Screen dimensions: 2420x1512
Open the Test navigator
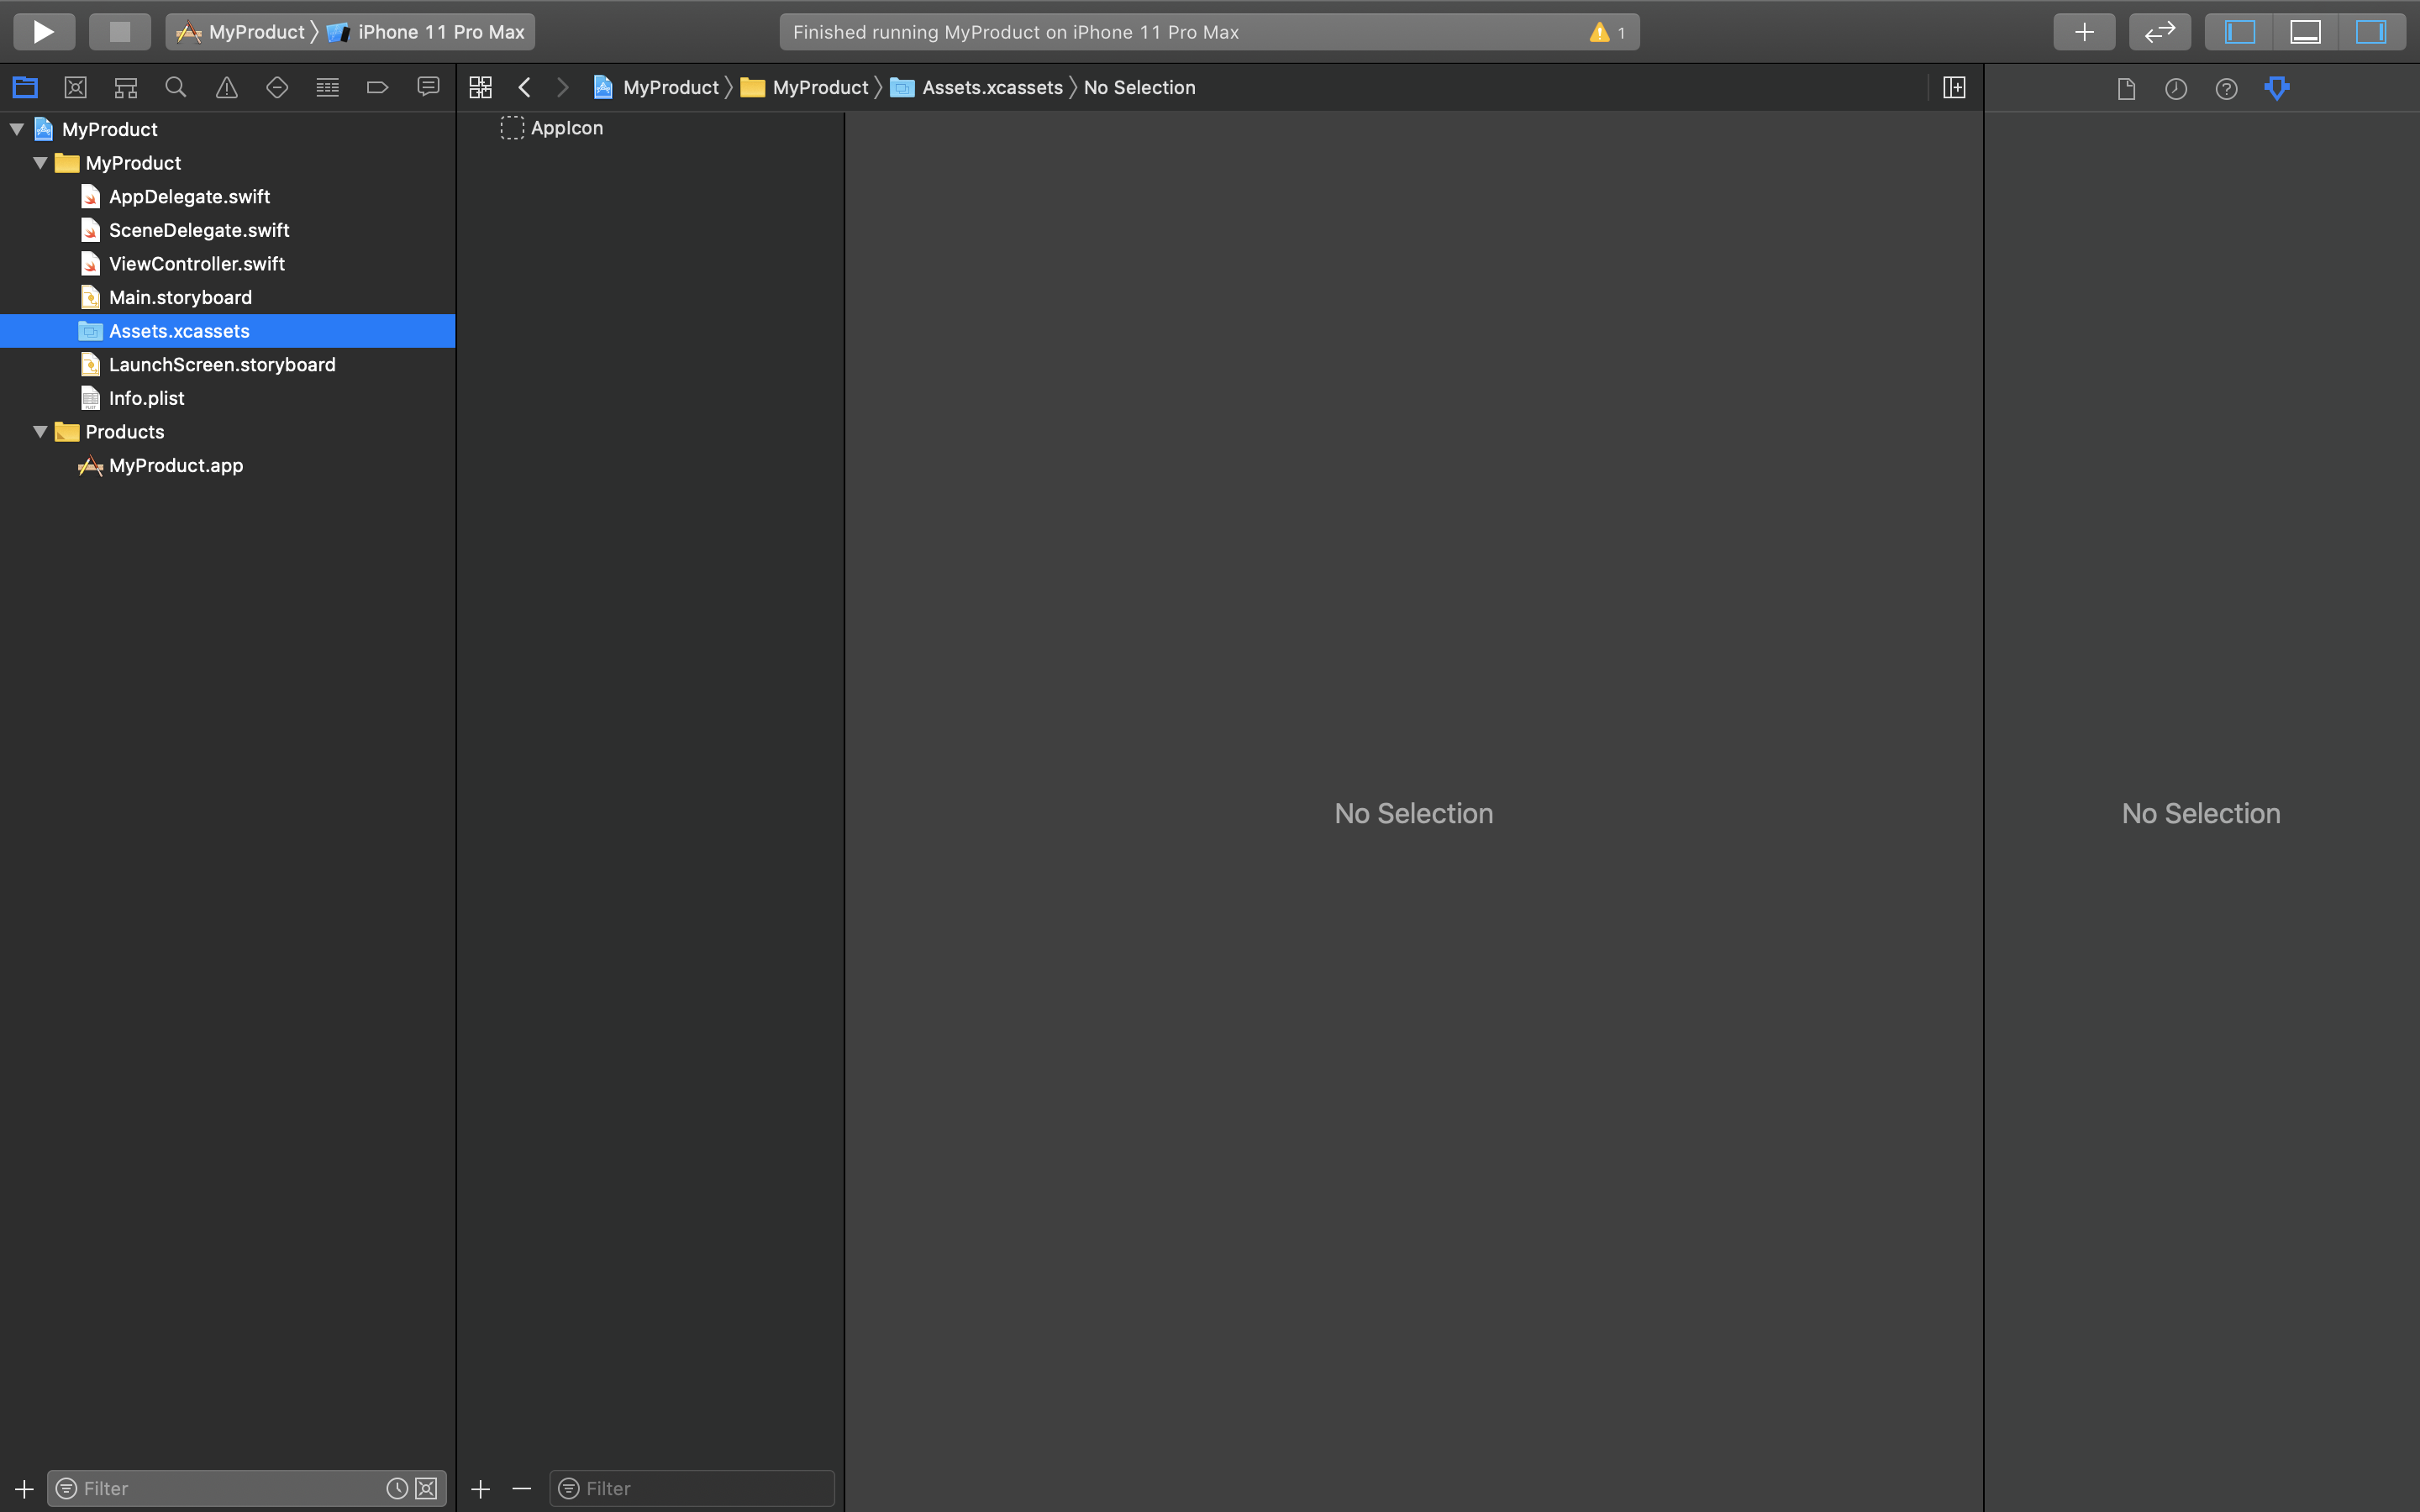coord(277,88)
